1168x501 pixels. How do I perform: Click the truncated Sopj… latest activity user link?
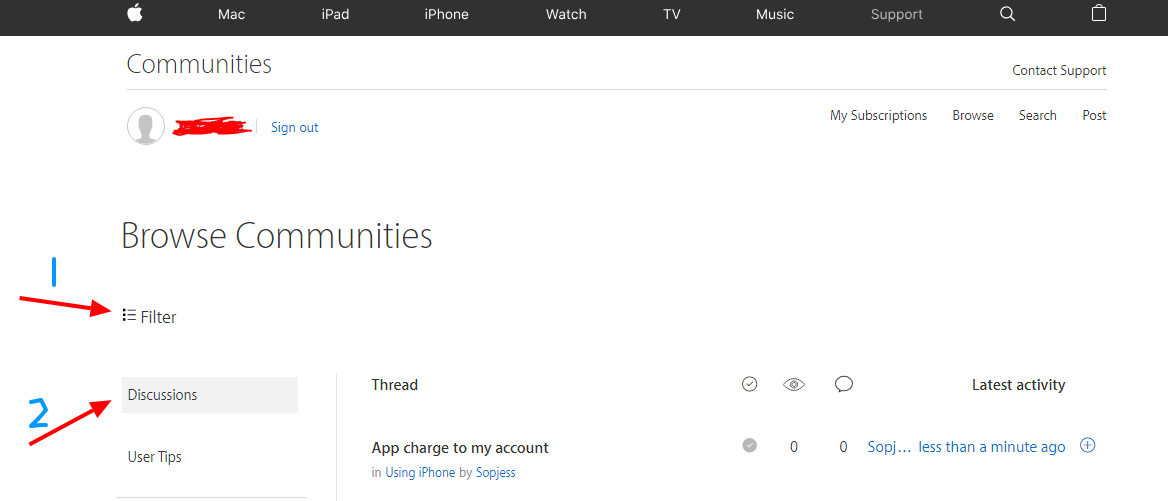click(889, 447)
